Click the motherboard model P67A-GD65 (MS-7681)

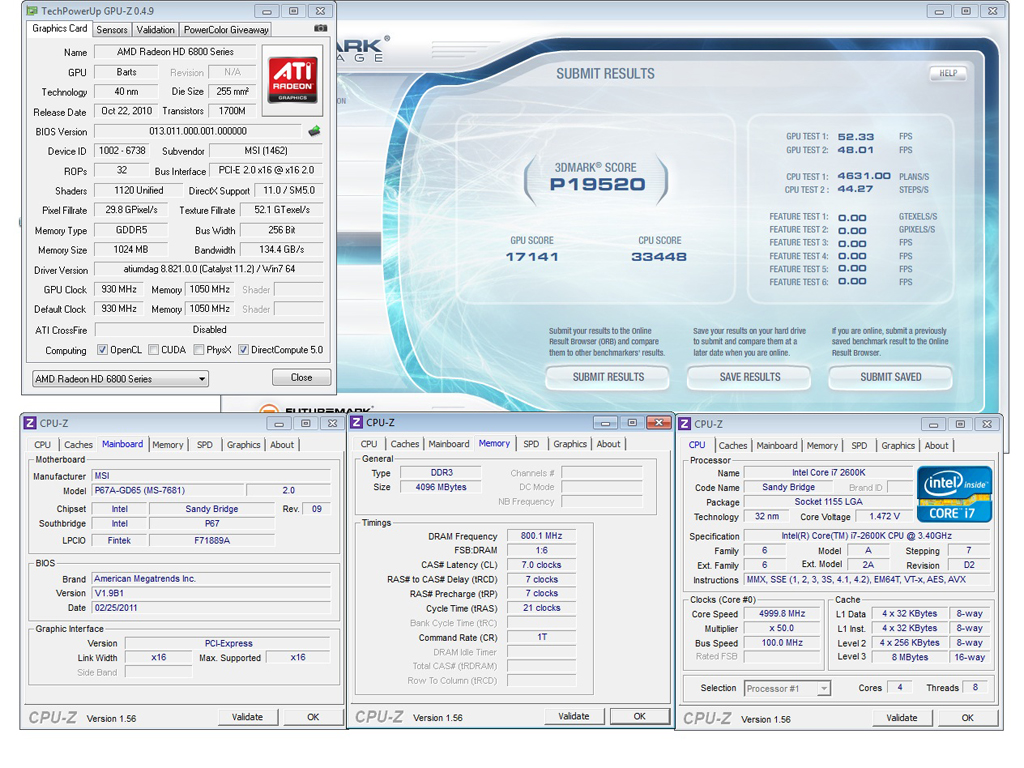(x=168, y=490)
